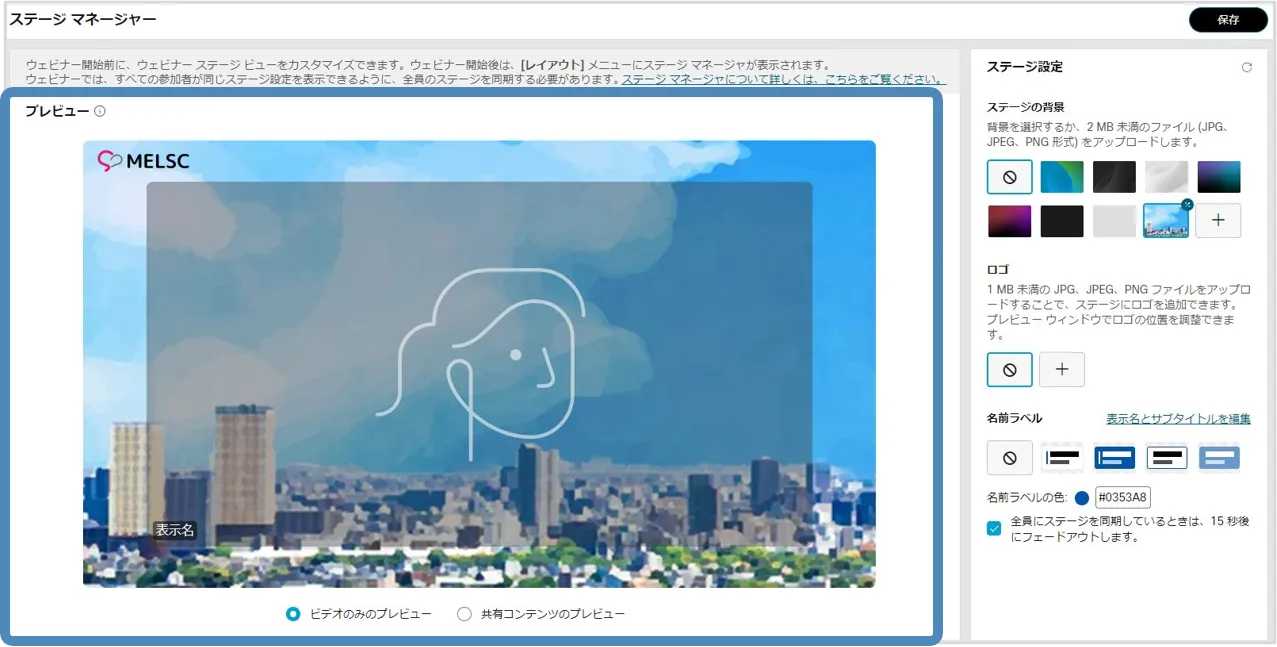This screenshot has height=647, width=1277.
Task: Click the 保存 button
Action: pos(1227,20)
